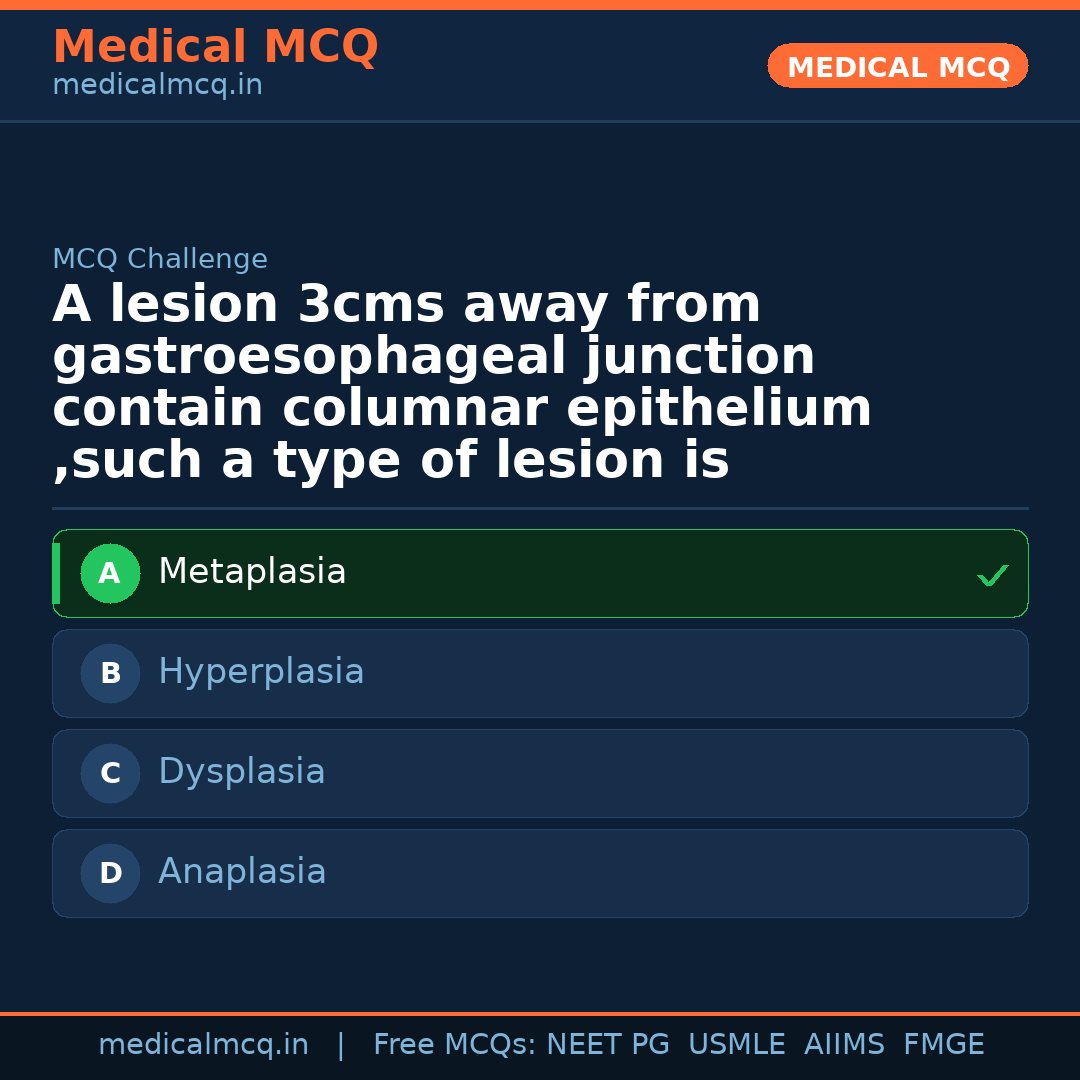Viewport: 1080px width, 1080px height.
Task: Click the "MCQ Challenge" heading label
Action: tap(160, 258)
